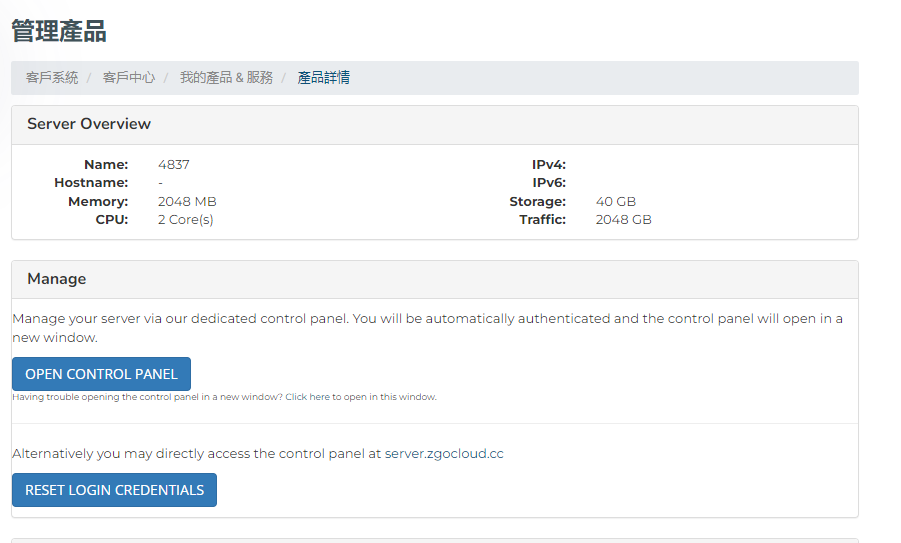Image resolution: width=901 pixels, height=543 pixels.
Task: Click the 'open in this window' trouble link
Action: click(360, 397)
